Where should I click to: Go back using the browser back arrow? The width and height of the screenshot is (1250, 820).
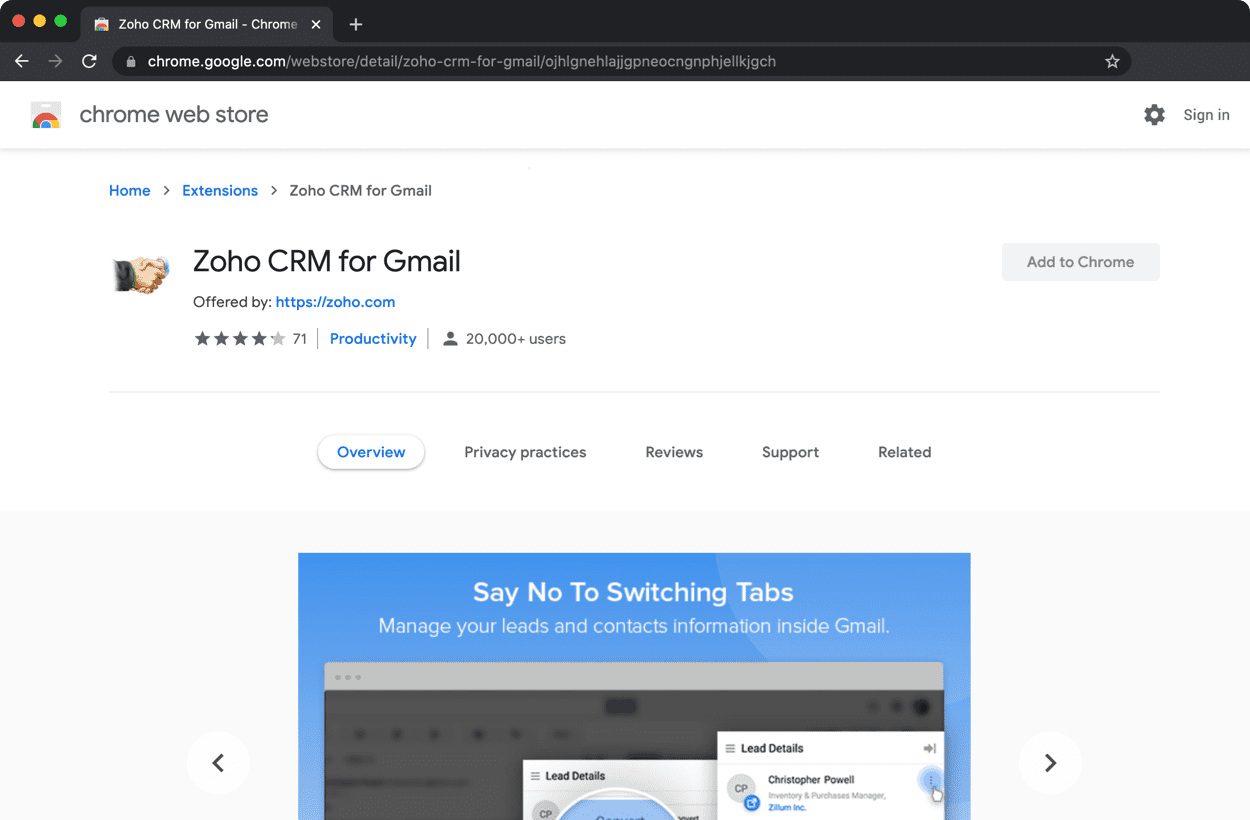pos(21,61)
